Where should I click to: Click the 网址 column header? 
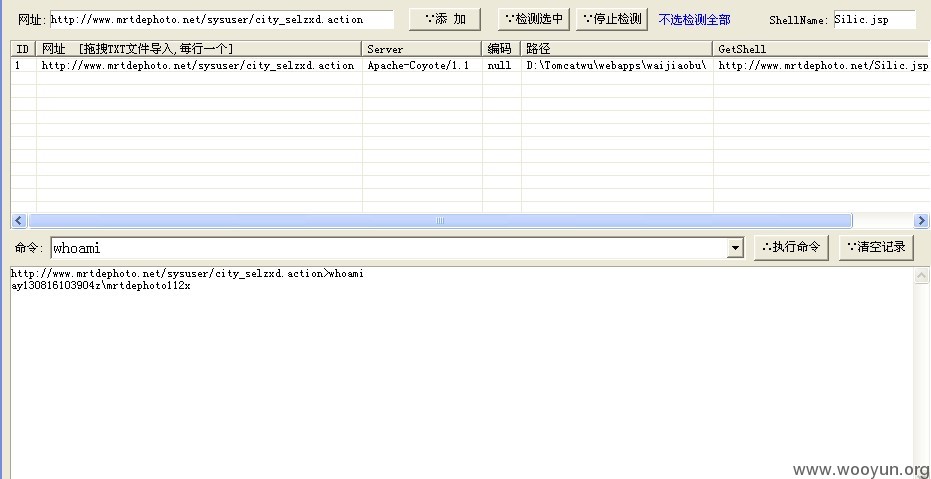pos(199,49)
